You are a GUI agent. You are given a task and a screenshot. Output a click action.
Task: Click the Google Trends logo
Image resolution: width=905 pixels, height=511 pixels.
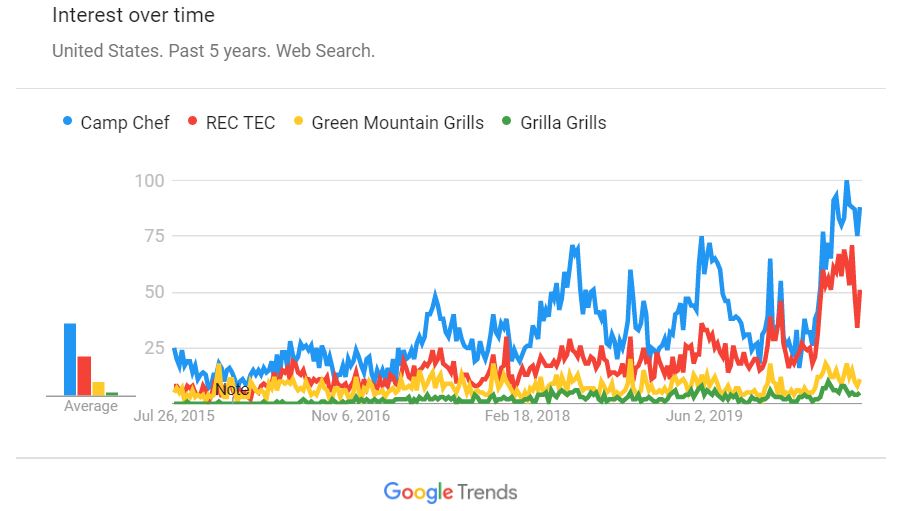click(451, 492)
